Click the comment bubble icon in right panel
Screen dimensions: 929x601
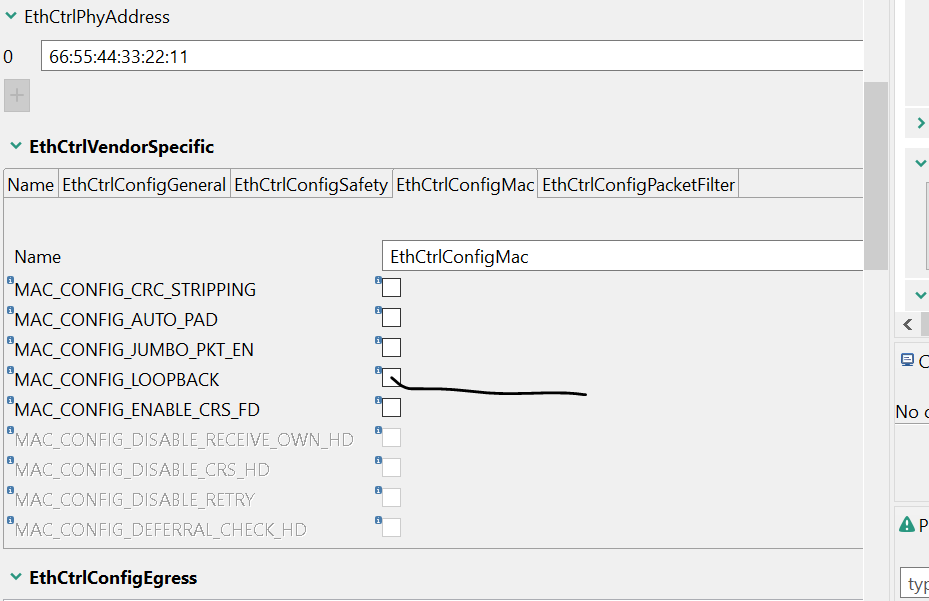coord(908,360)
